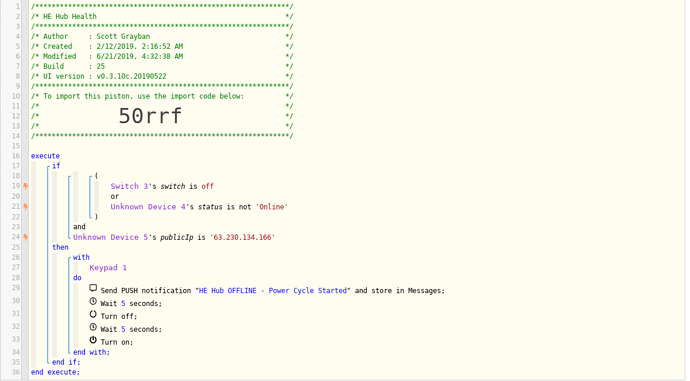Screen dimensions: 690x381
Task: Click the clock icon on line 30
Action: tap(93, 301)
